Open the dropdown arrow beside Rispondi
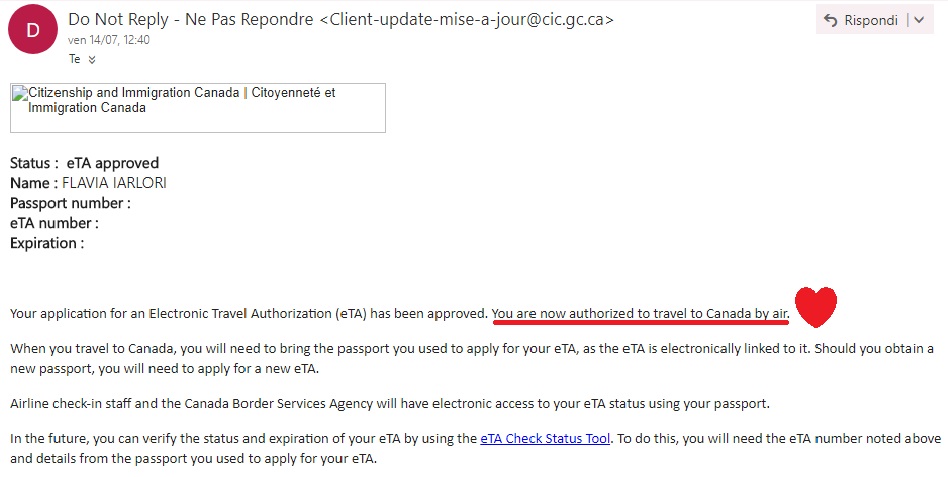Image resolution: width=948 pixels, height=477 pixels. pyautogui.click(x=920, y=20)
